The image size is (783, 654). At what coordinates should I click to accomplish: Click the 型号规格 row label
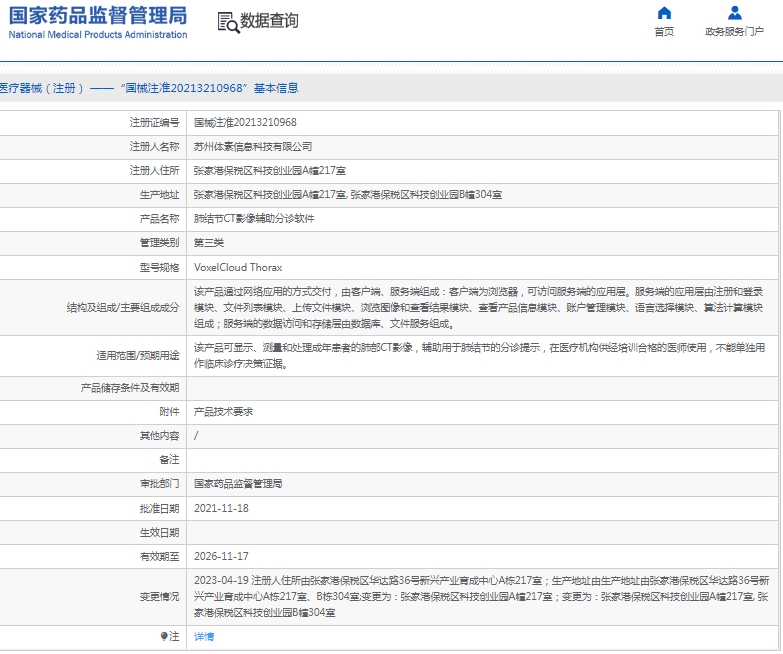pyautogui.click(x=159, y=268)
